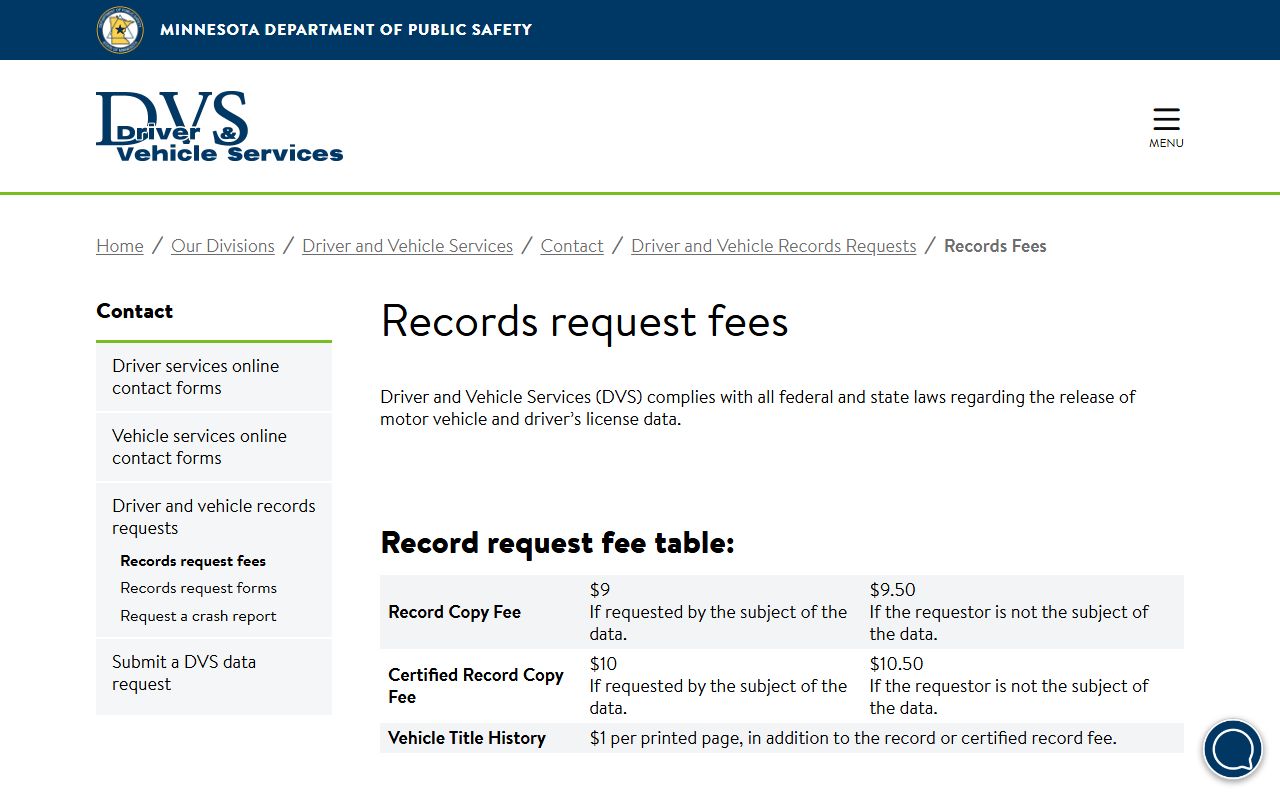The height and width of the screenshot is (800, 1280).
Task: Select Records request fees sidebar item
Action: tap(193, 561)
